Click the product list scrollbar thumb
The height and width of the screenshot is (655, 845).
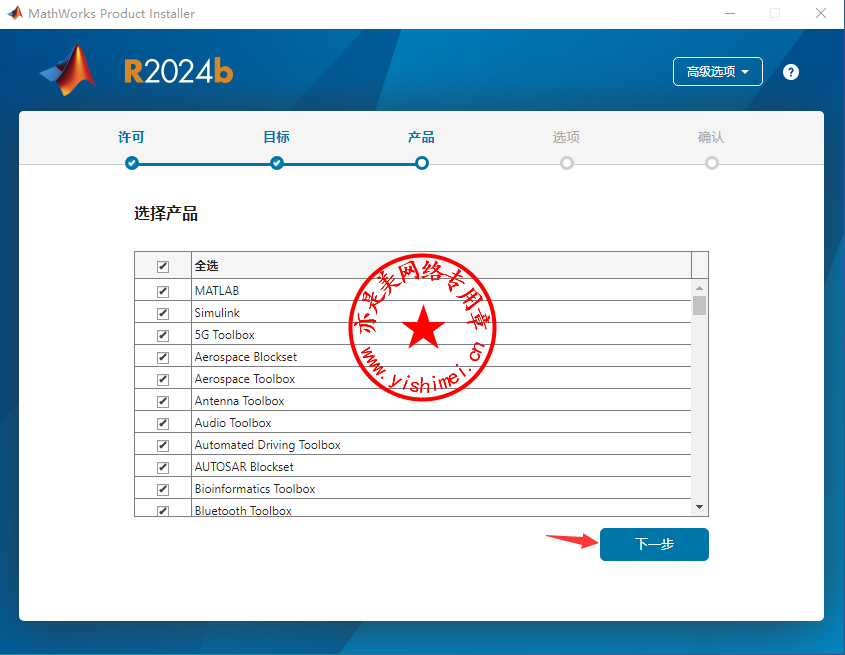click(x=699, y=305)
